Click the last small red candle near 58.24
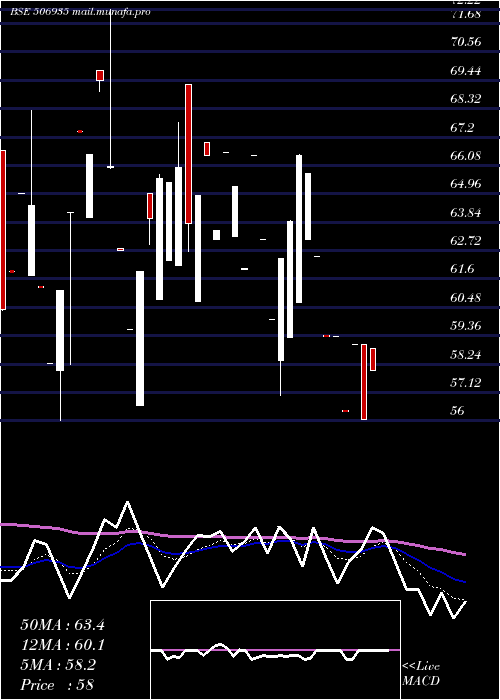 click(x=373, y=359)
